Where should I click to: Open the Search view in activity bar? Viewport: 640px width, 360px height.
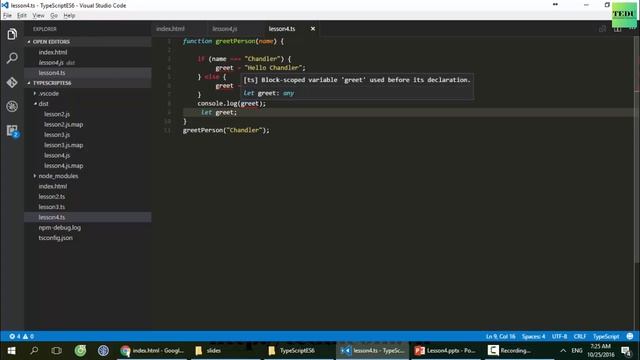pos(12,58)
